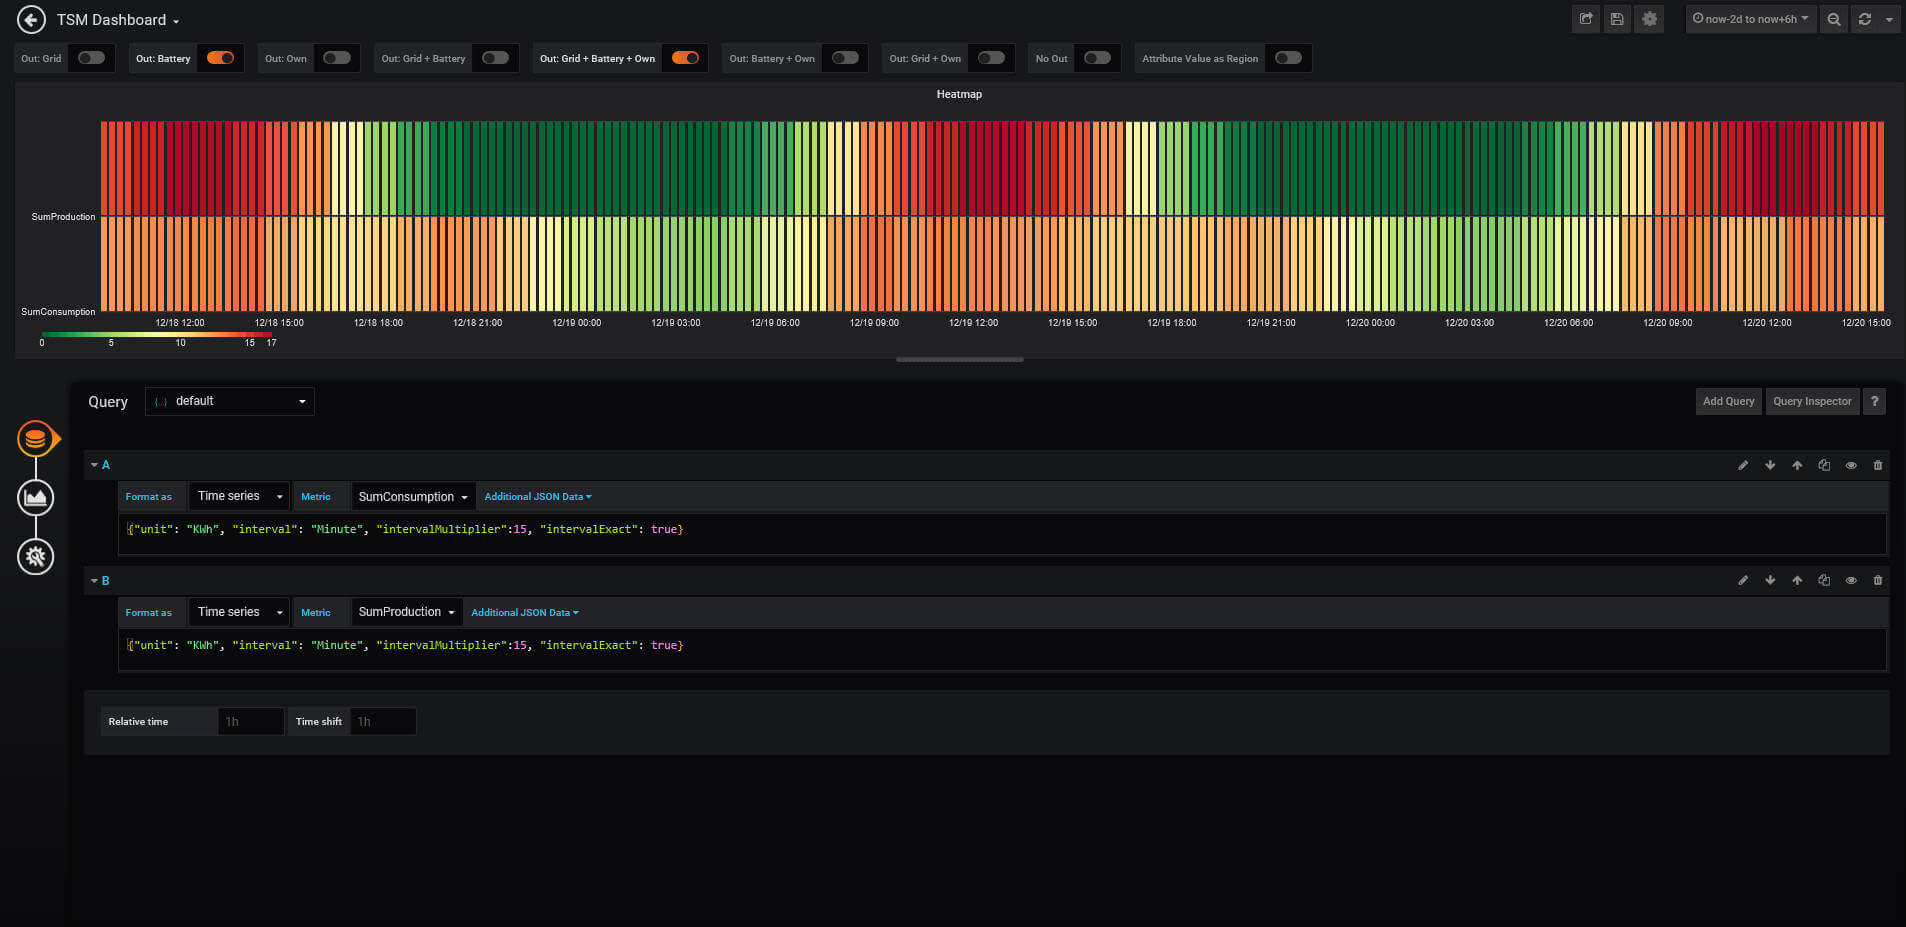Select the Queries database tab icon
Screen dimensions: 1906x927
[x=35, y=438]
